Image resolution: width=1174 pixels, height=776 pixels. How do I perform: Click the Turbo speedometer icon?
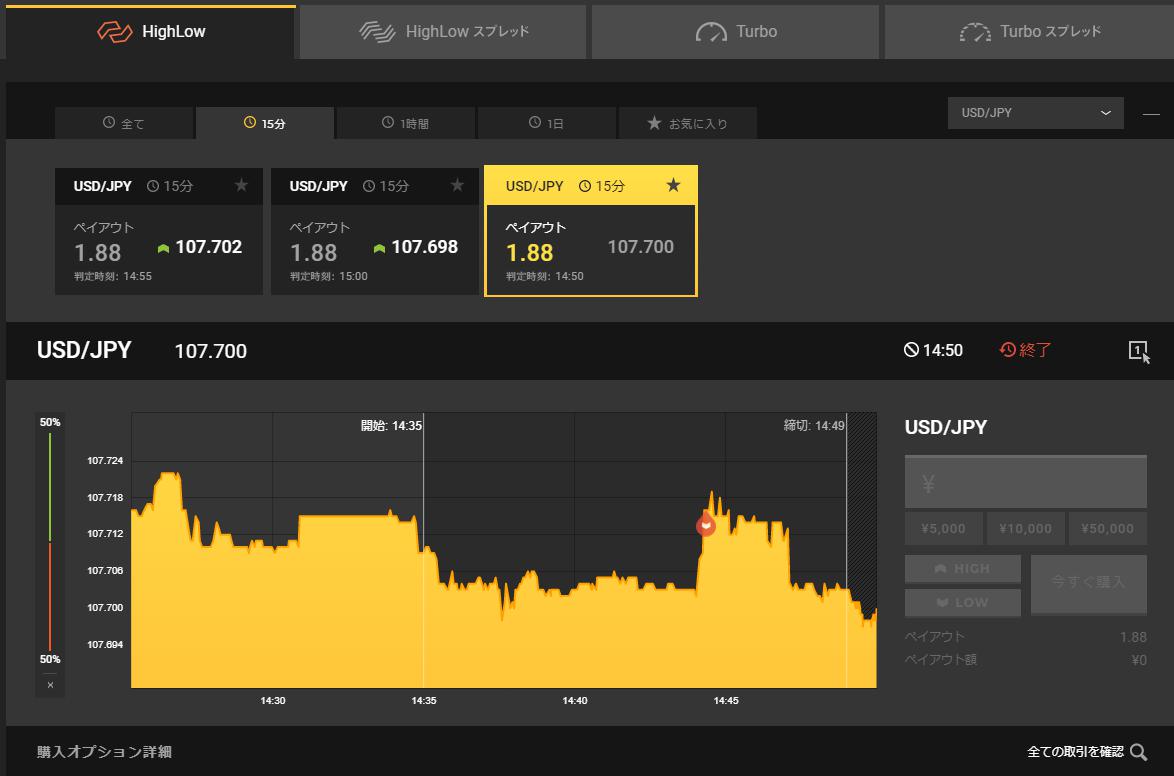(x=711, y=31)
